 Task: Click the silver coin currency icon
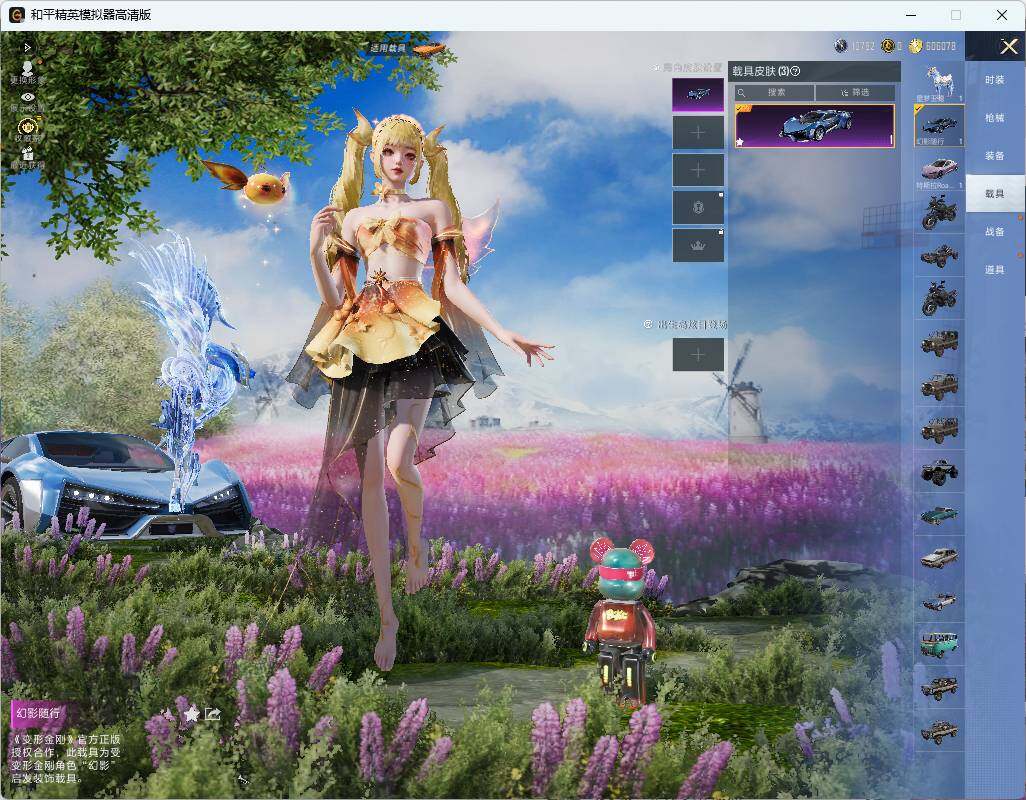[x=841, y=46]
